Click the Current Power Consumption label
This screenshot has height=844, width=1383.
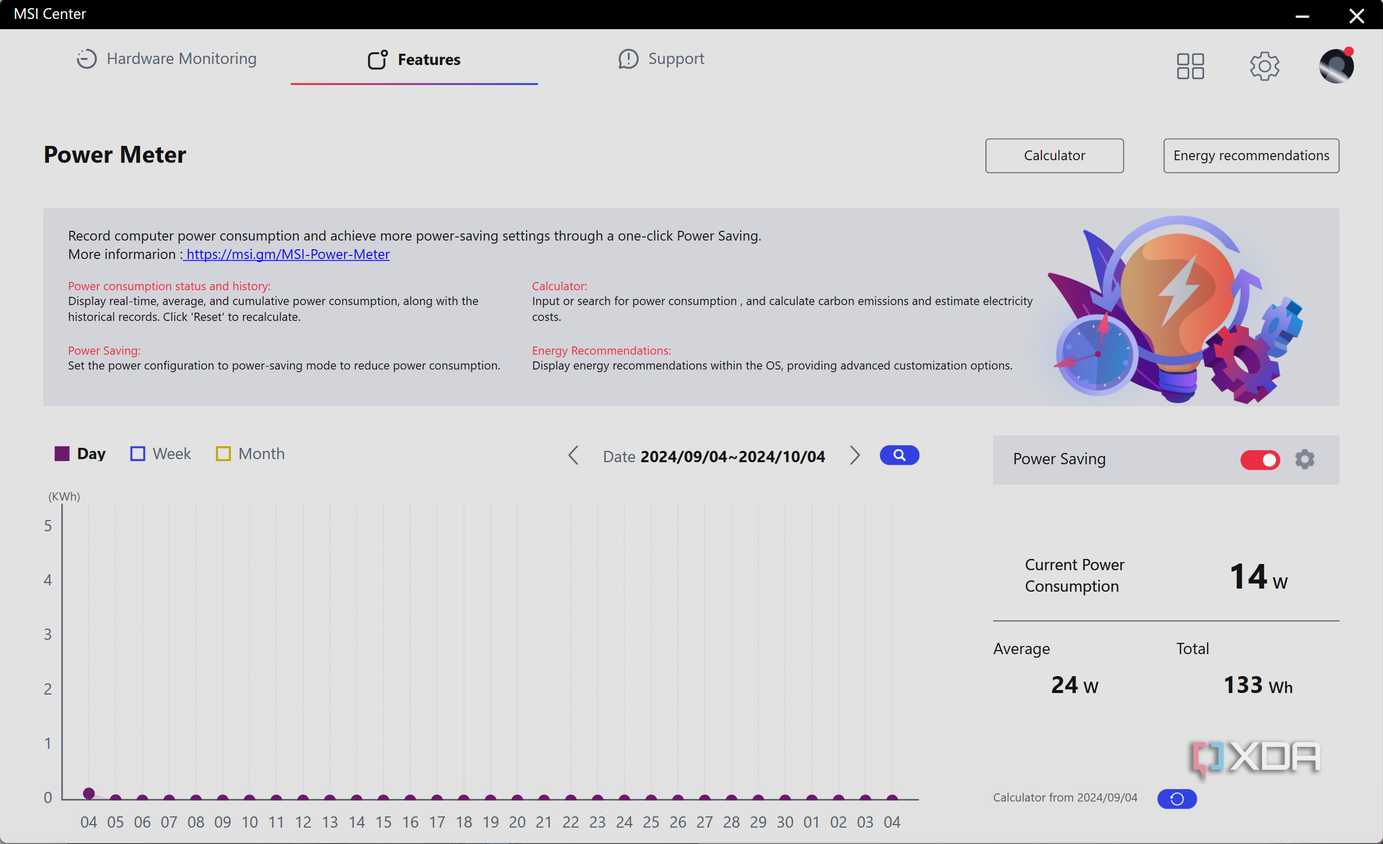[1074, 575]
